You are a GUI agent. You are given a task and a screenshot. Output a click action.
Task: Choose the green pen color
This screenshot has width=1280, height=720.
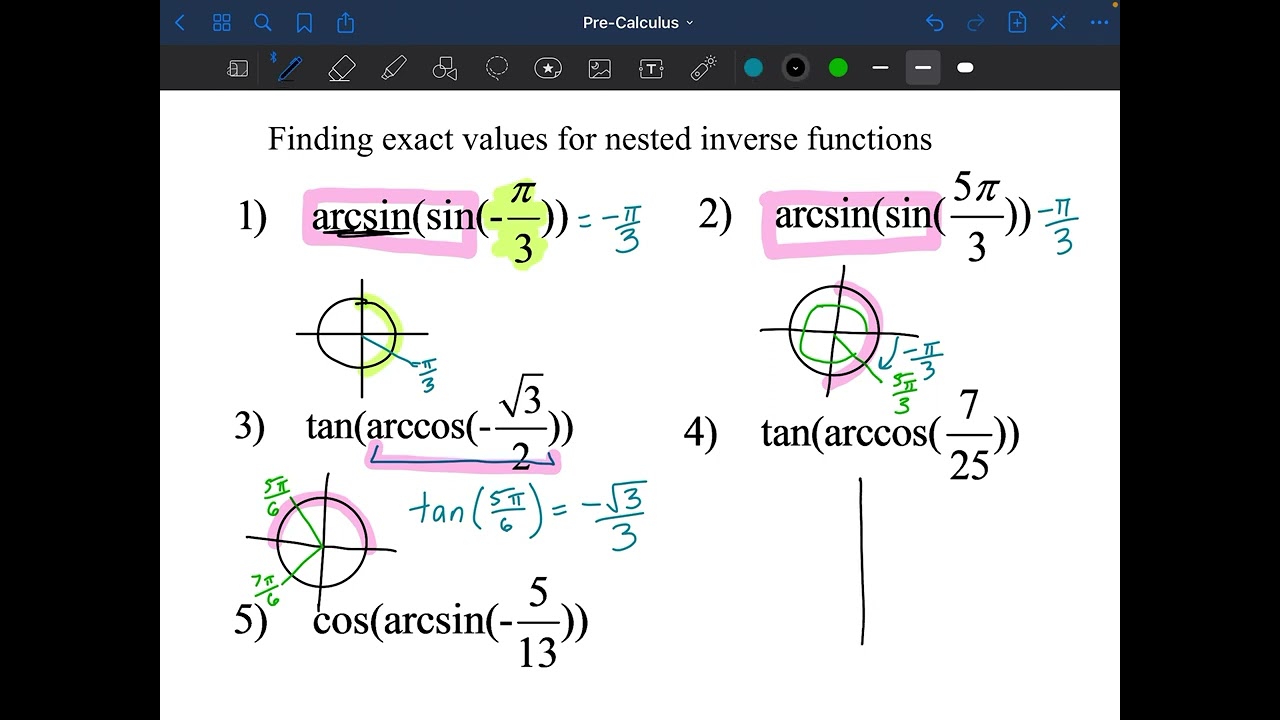[838, 68]
